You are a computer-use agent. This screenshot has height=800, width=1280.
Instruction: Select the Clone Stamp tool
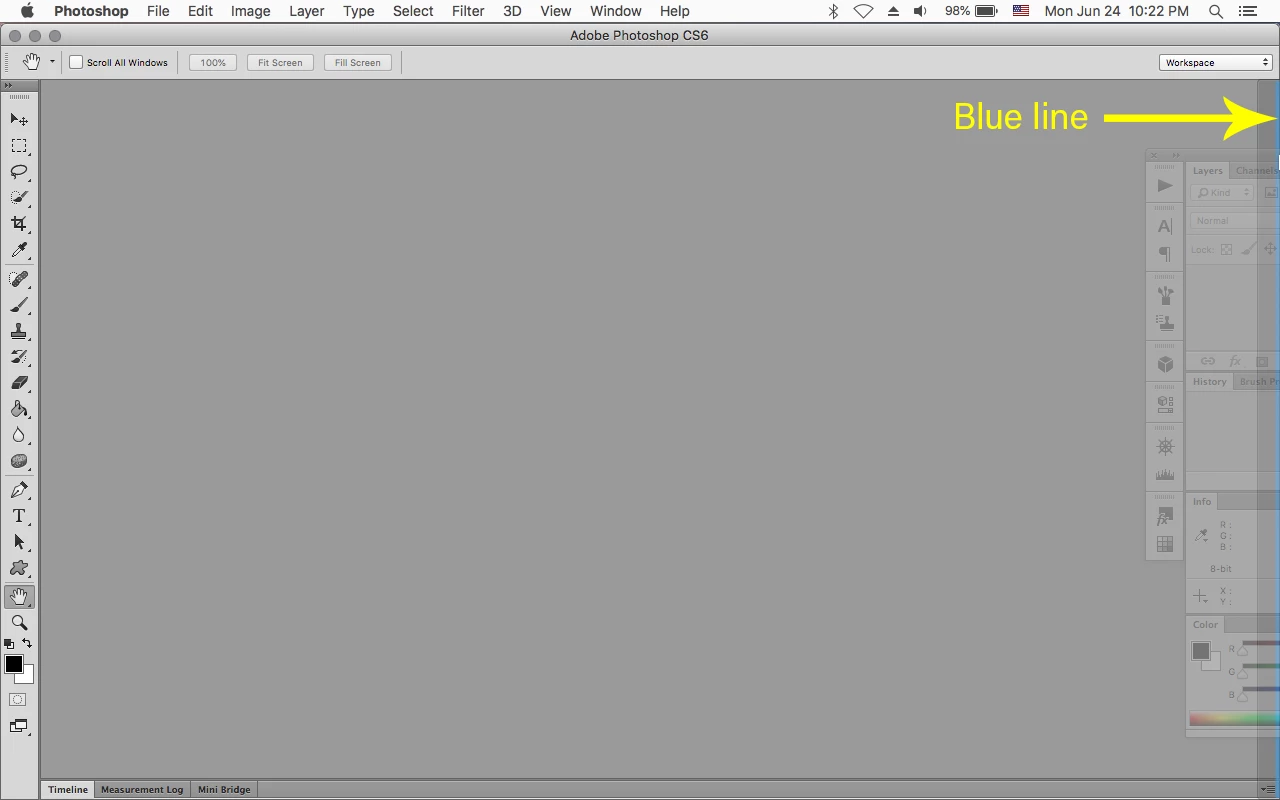coord(19,331)
